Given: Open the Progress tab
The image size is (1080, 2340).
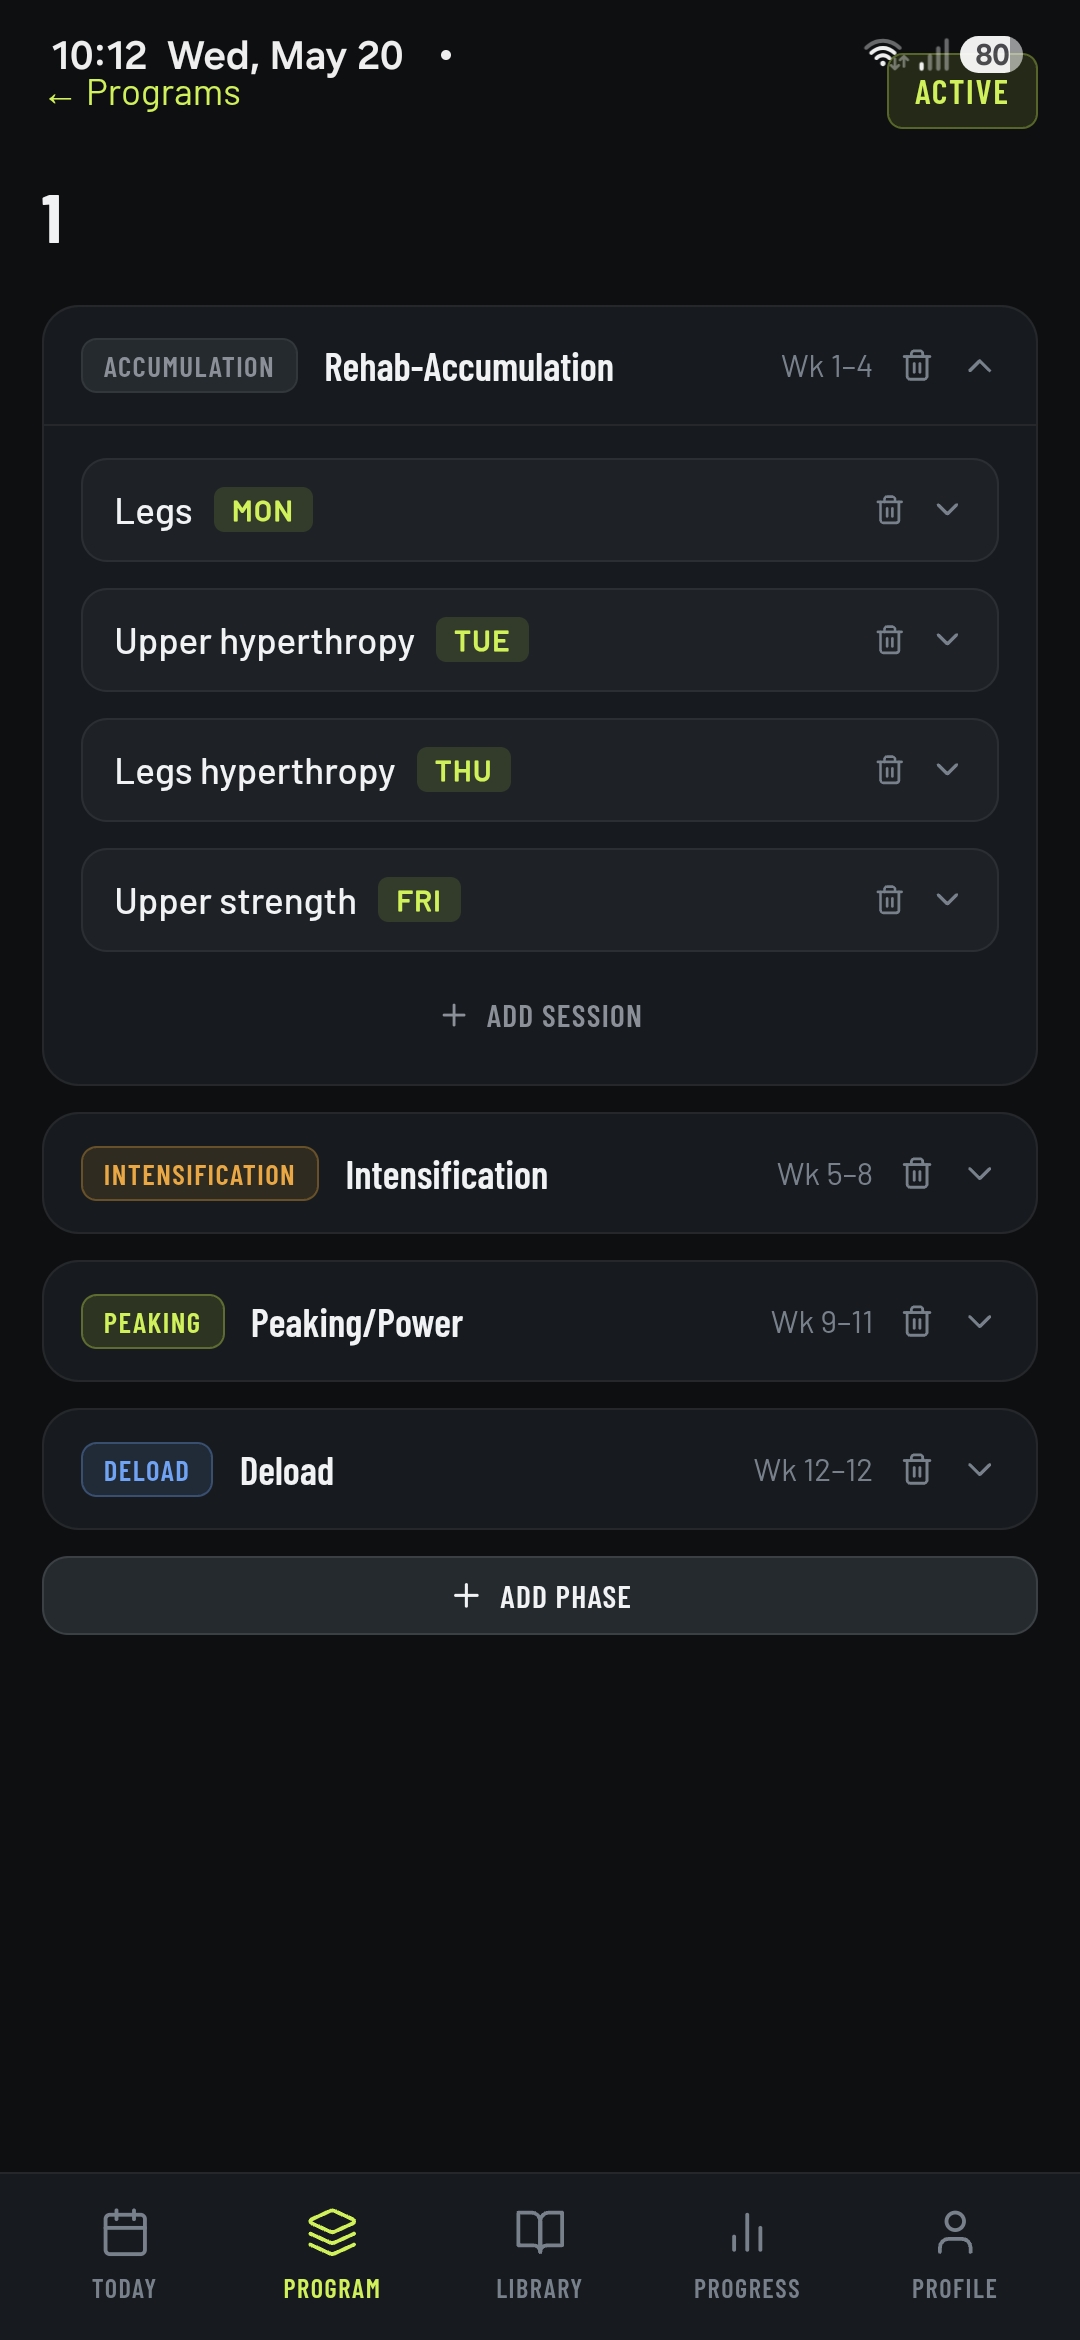Looking at the screenshot, I should pyautogui.click(x=747, y=2254).
